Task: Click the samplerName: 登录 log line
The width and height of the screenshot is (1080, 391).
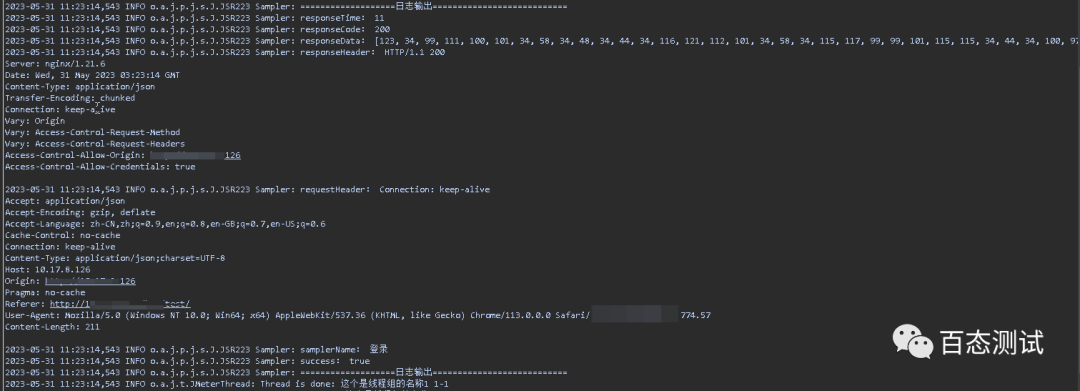Action: tap(196, 349)
